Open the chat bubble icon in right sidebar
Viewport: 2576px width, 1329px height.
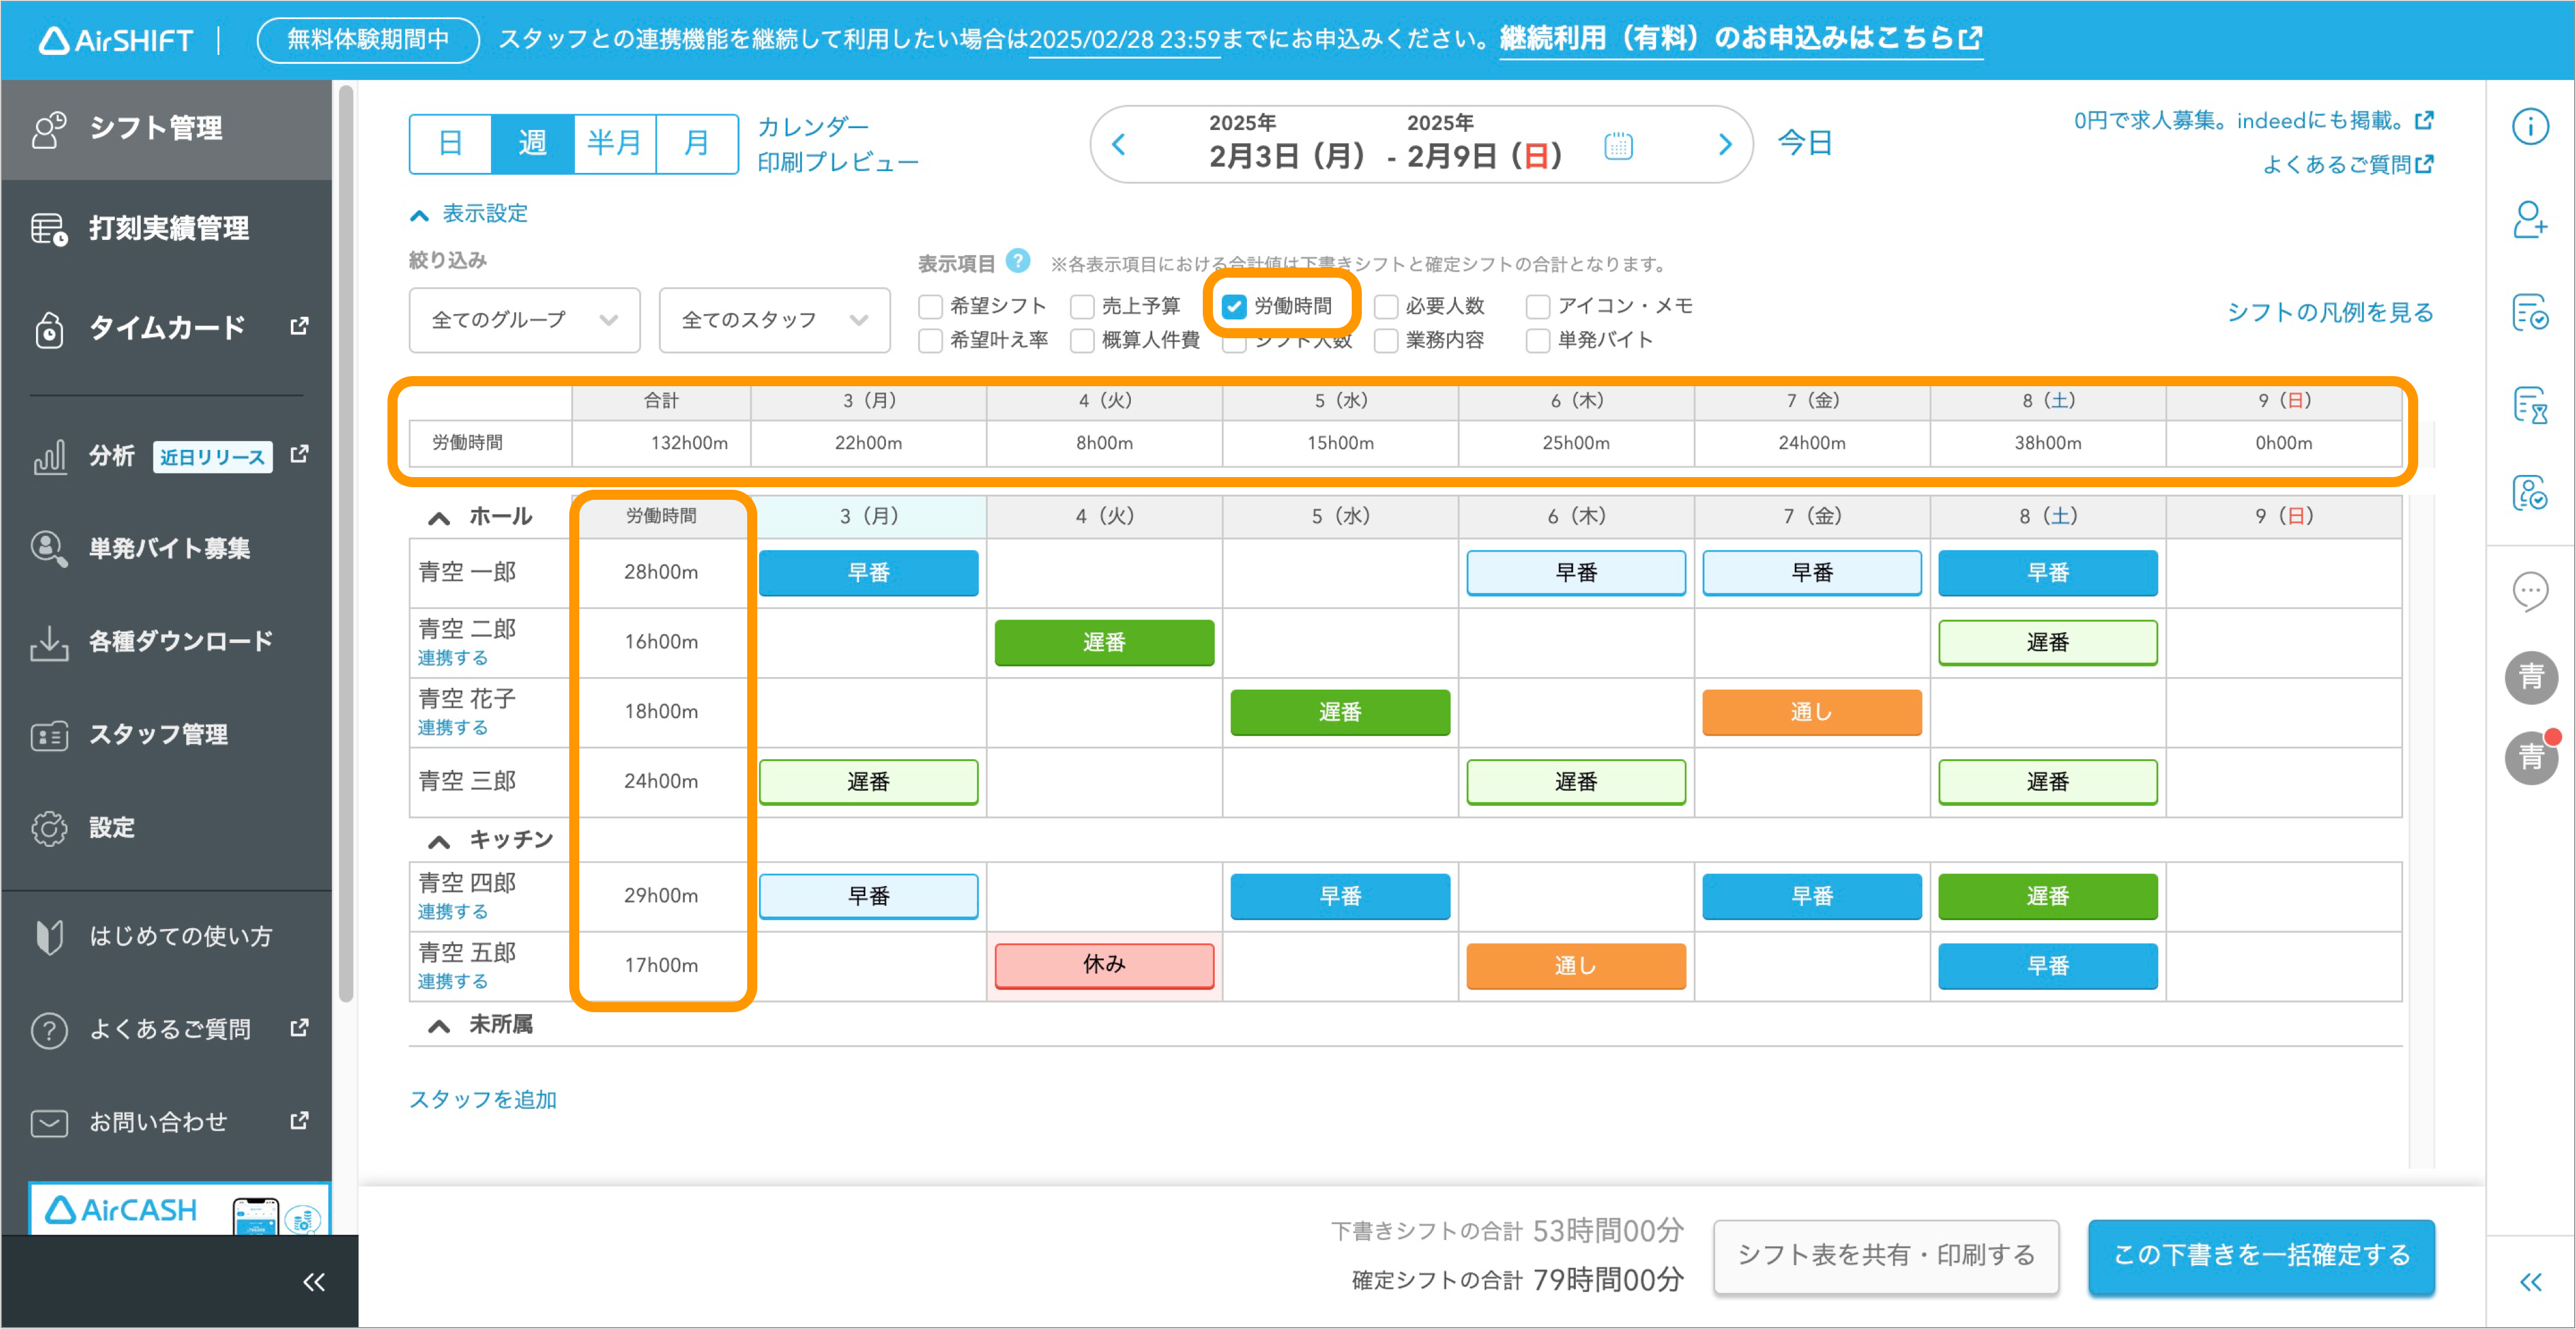2530,590
